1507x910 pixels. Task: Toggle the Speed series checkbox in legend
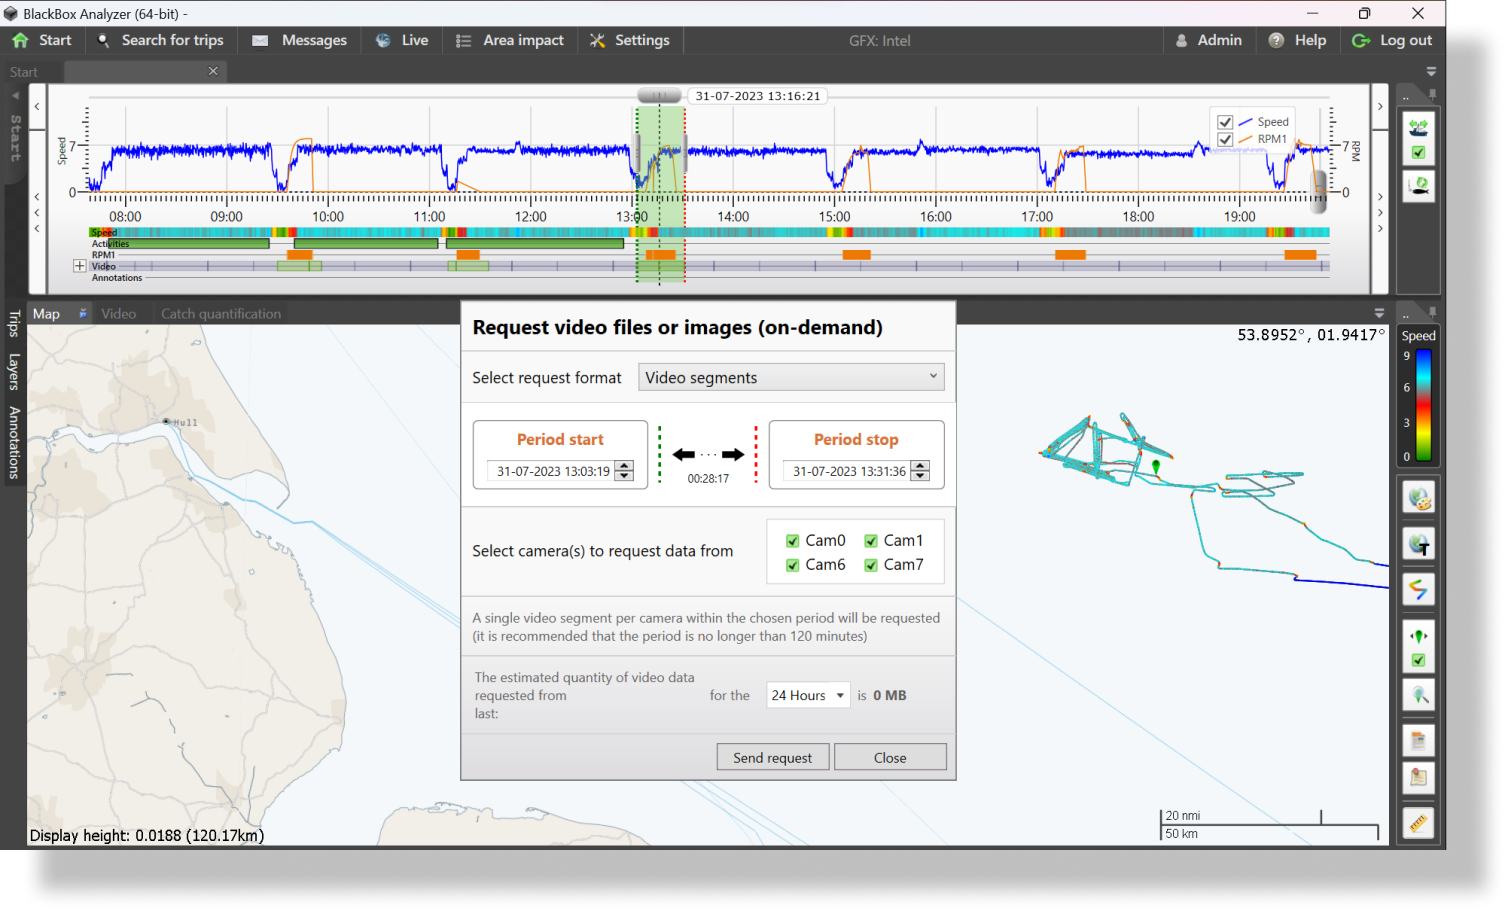tap(1225, 122)
